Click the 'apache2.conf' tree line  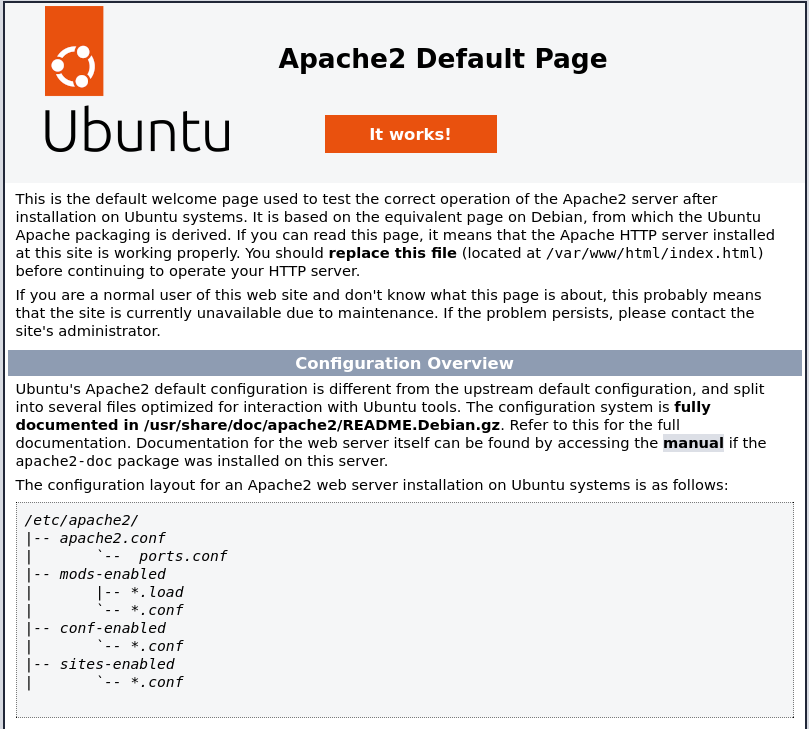pos(112,538)
